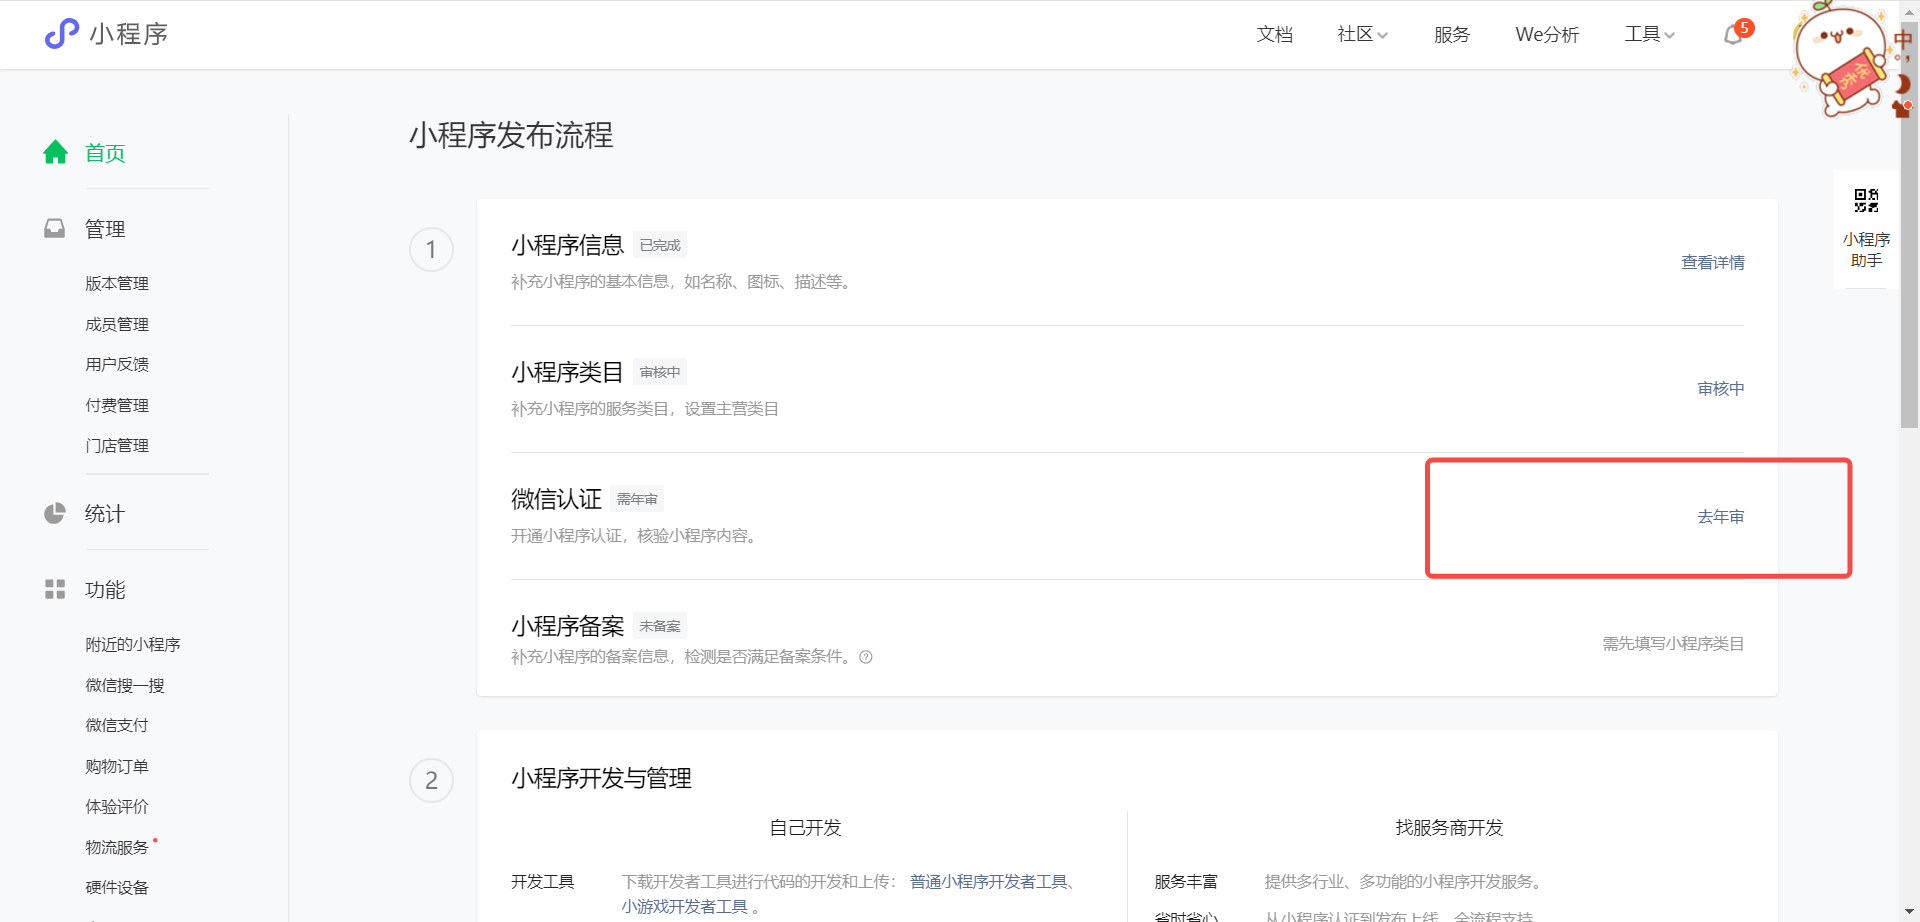
Task: Click the 小程序信息 title
Action: [x=568, y=246]
